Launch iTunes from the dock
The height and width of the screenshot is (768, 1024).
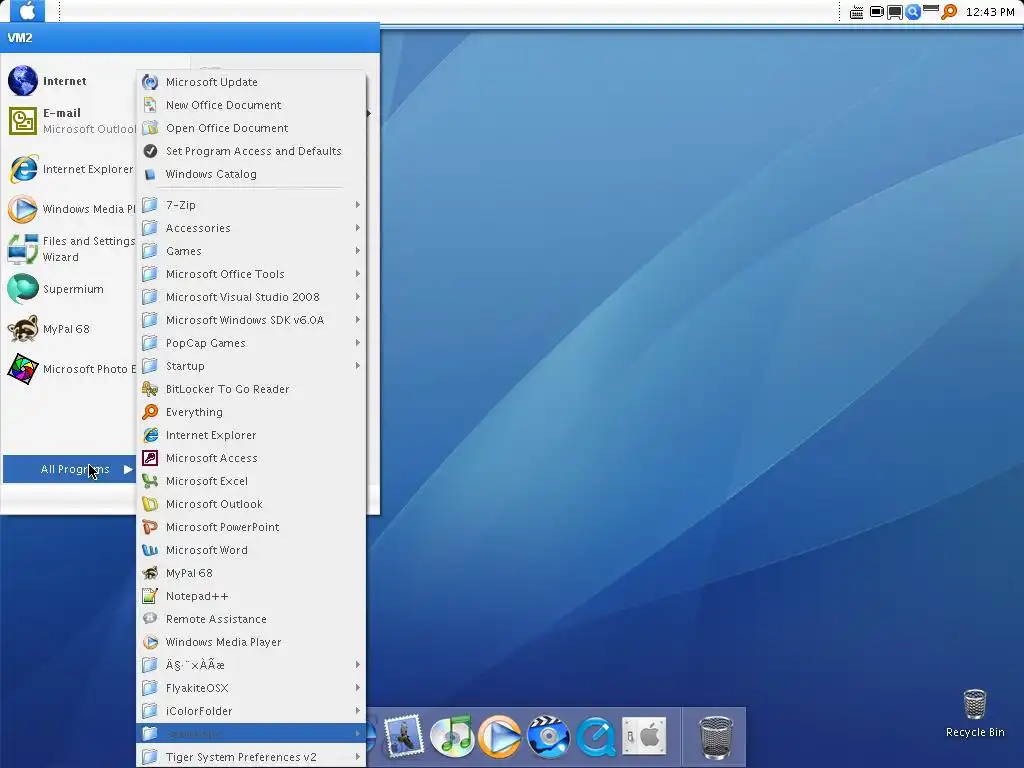(x=453, y=736)
